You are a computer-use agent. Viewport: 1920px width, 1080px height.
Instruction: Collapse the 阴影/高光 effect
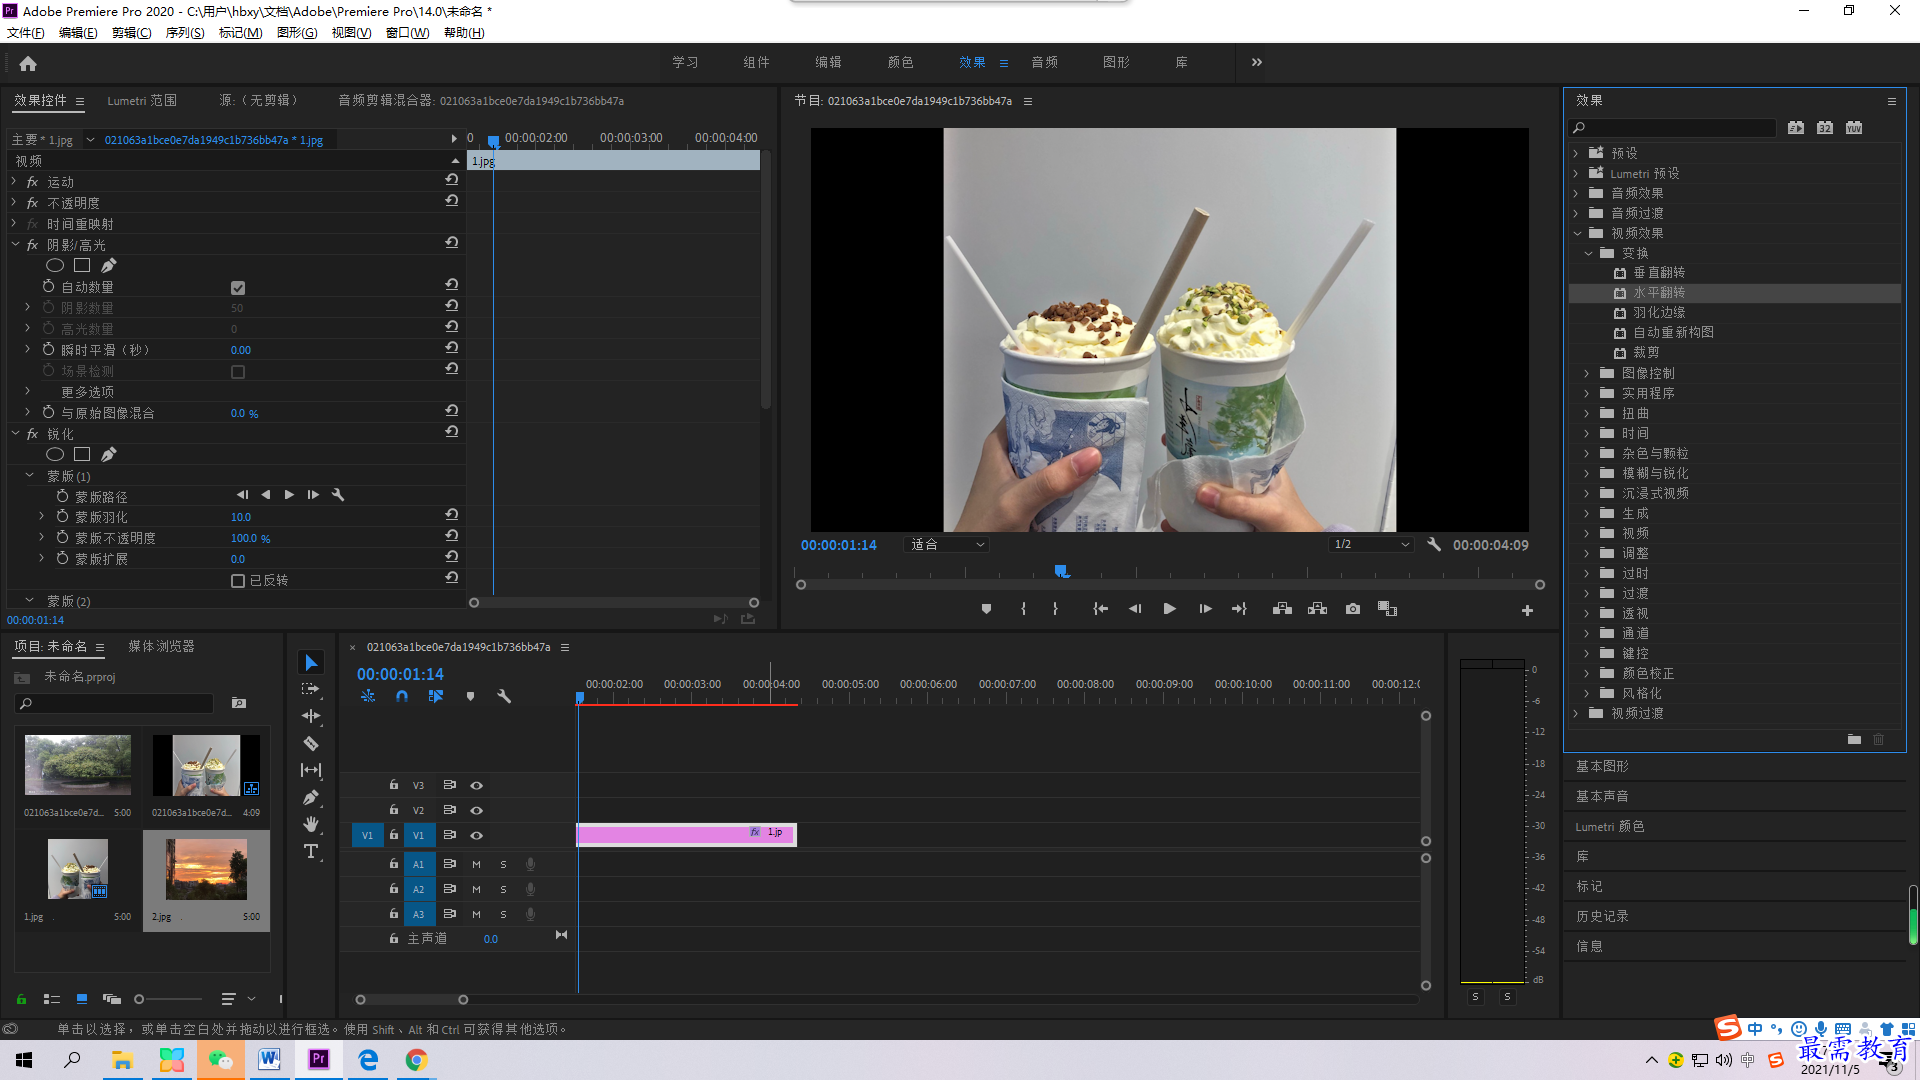15,245
